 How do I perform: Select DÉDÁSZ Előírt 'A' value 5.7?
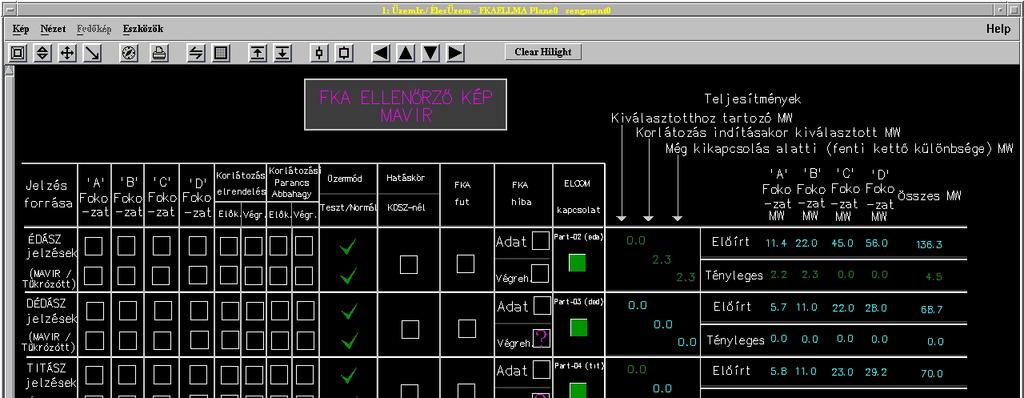778,307
